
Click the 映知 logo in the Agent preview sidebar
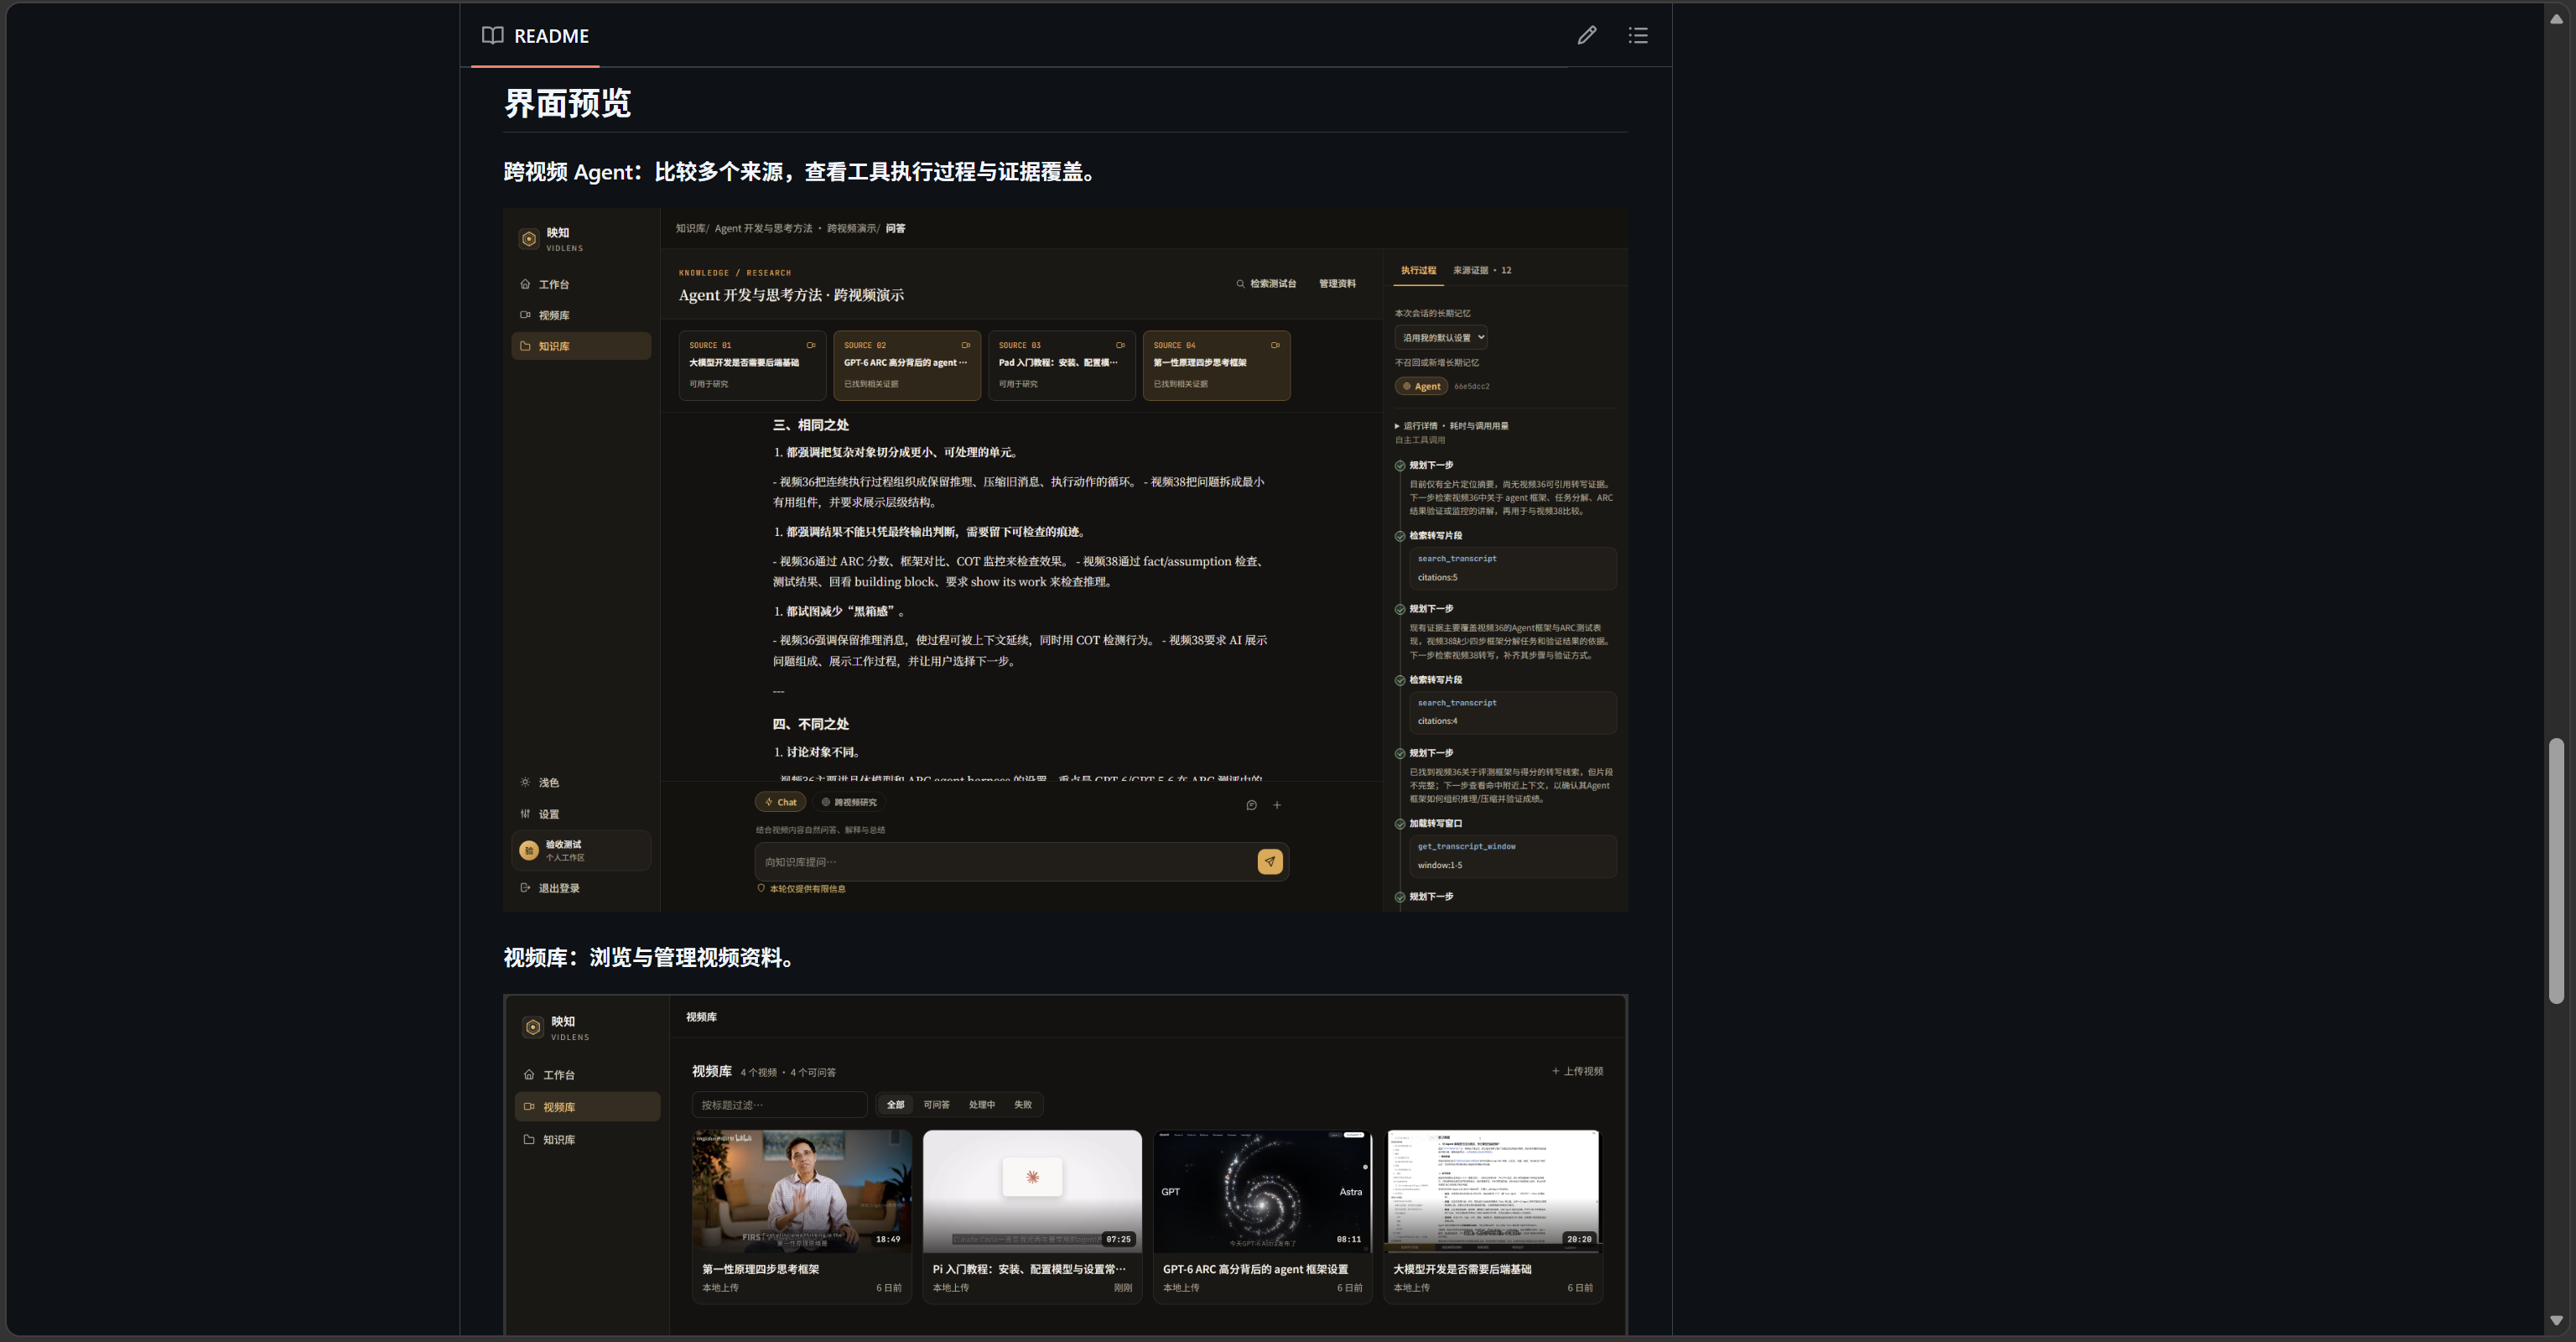529,239
